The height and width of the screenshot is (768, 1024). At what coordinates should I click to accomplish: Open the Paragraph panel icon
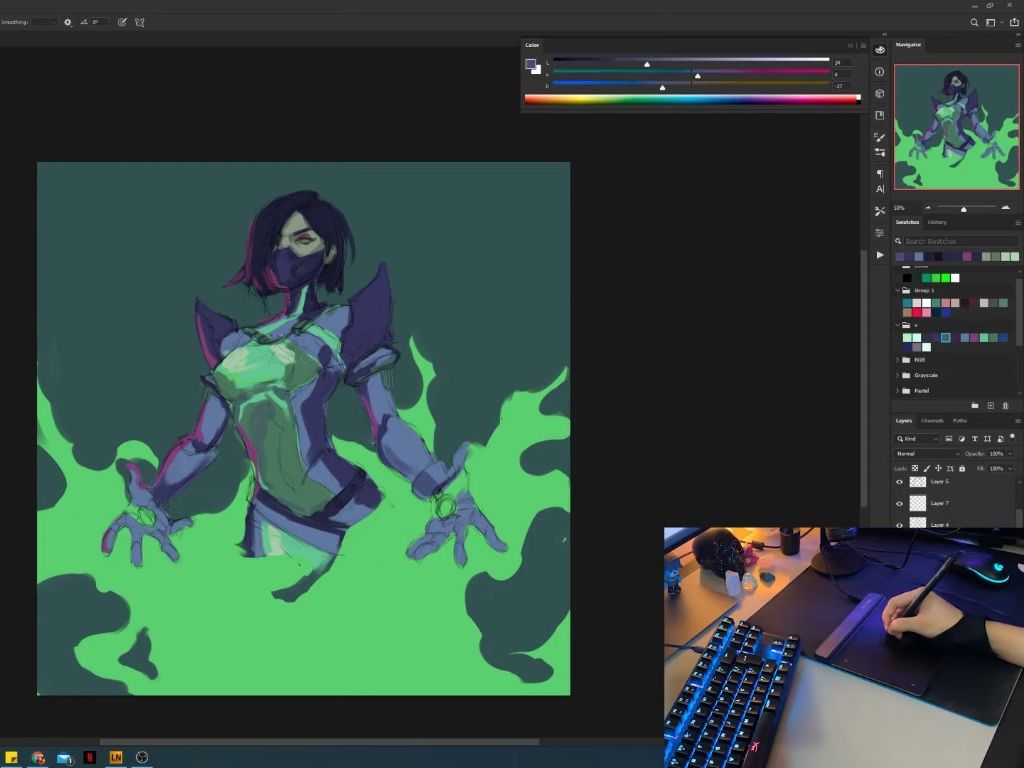coord(880,174)
